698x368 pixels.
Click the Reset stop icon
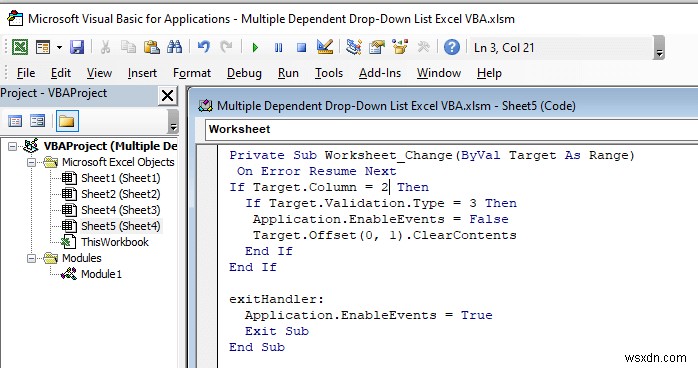tap(301, 47)
